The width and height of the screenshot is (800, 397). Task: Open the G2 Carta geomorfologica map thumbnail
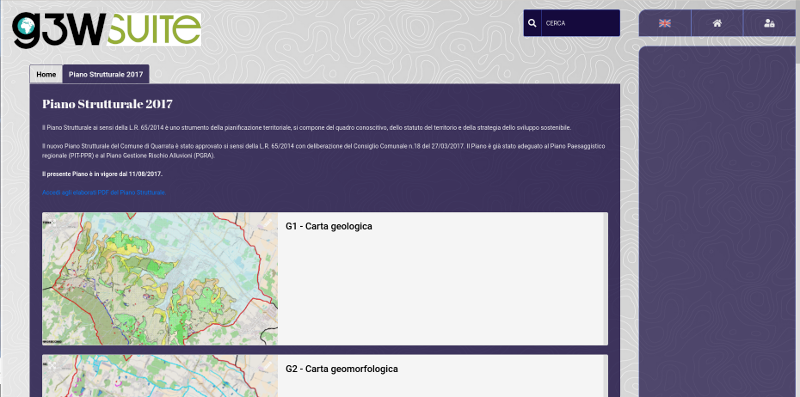point(160,376)
